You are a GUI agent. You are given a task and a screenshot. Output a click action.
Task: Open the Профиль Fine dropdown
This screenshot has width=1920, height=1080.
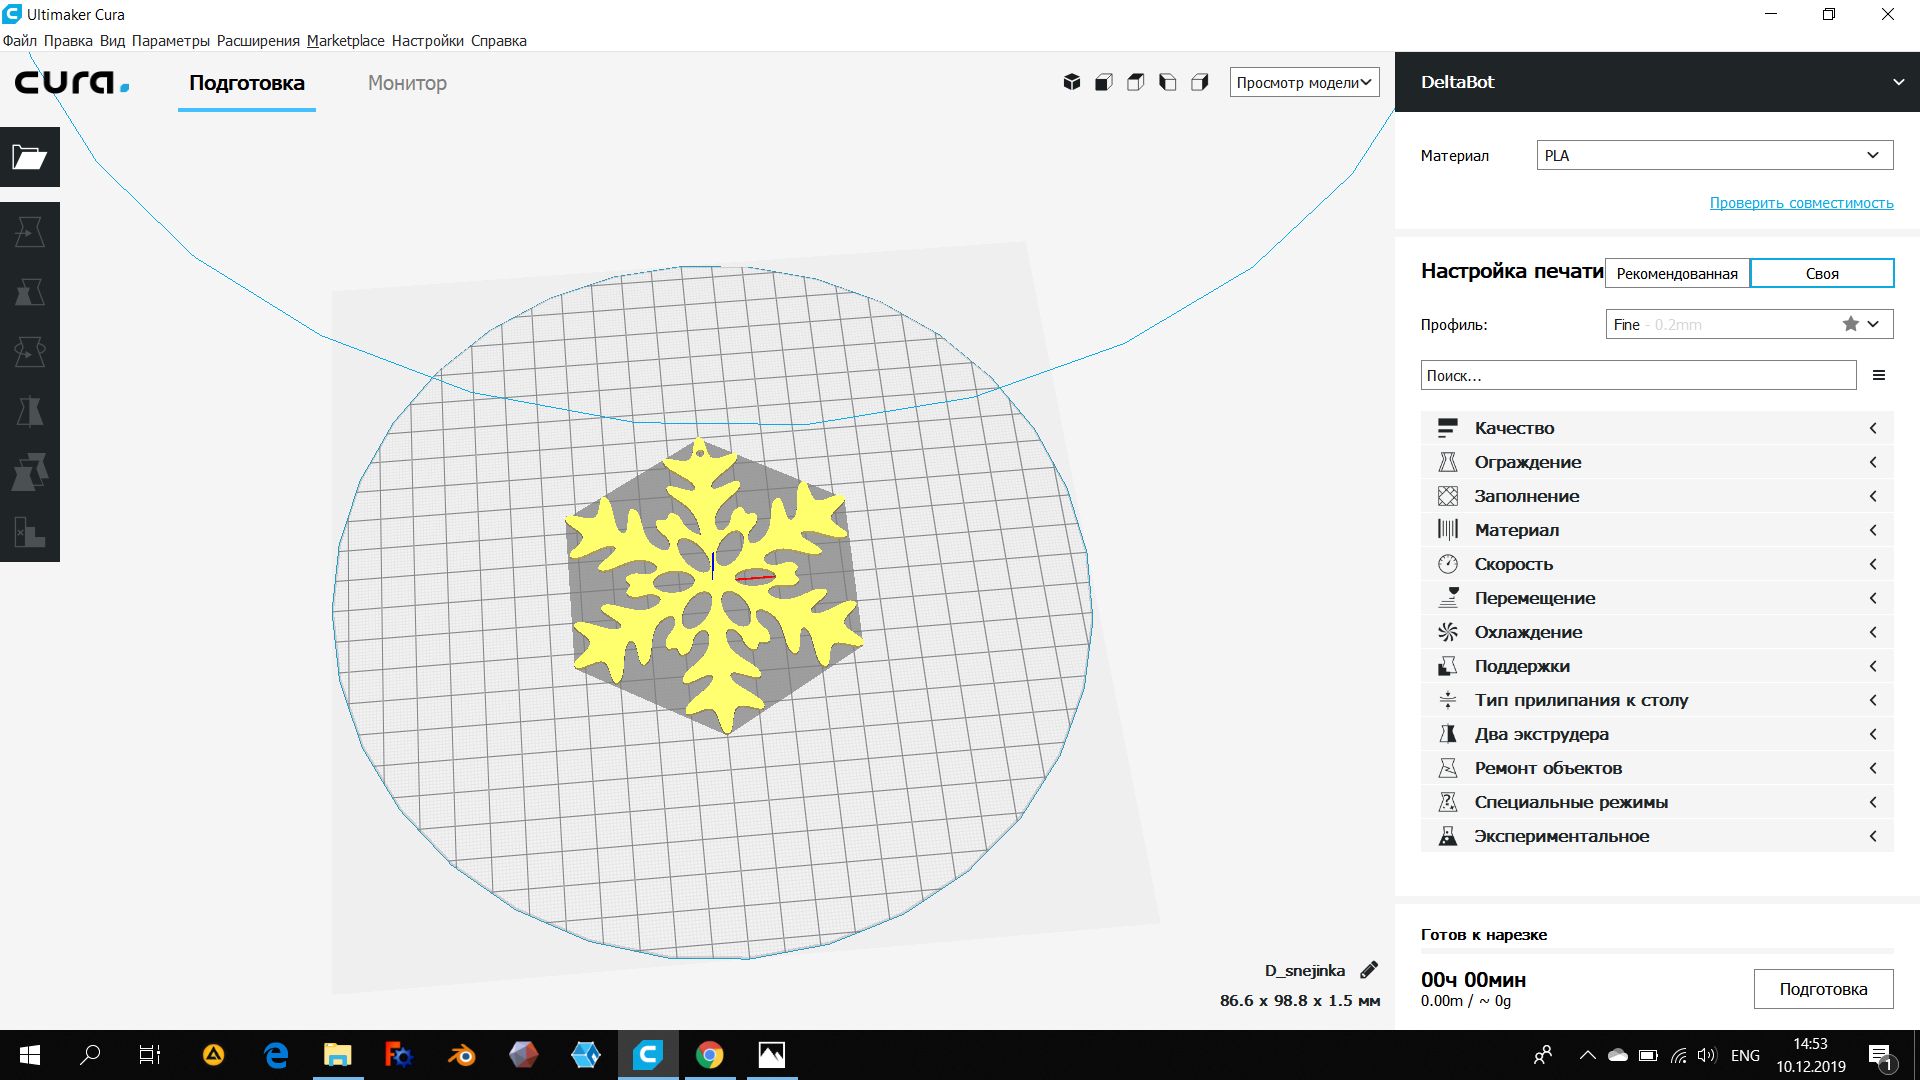click(x=1749, y=324)
